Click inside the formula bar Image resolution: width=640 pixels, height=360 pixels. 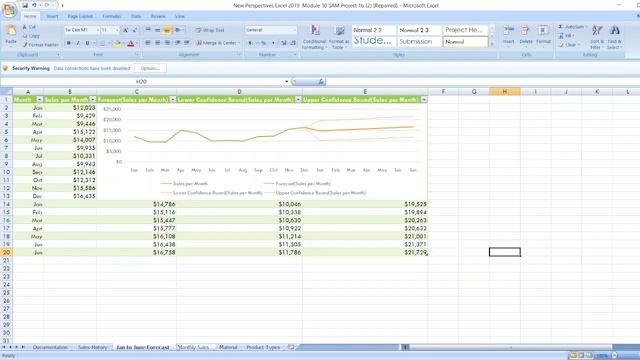482,82
